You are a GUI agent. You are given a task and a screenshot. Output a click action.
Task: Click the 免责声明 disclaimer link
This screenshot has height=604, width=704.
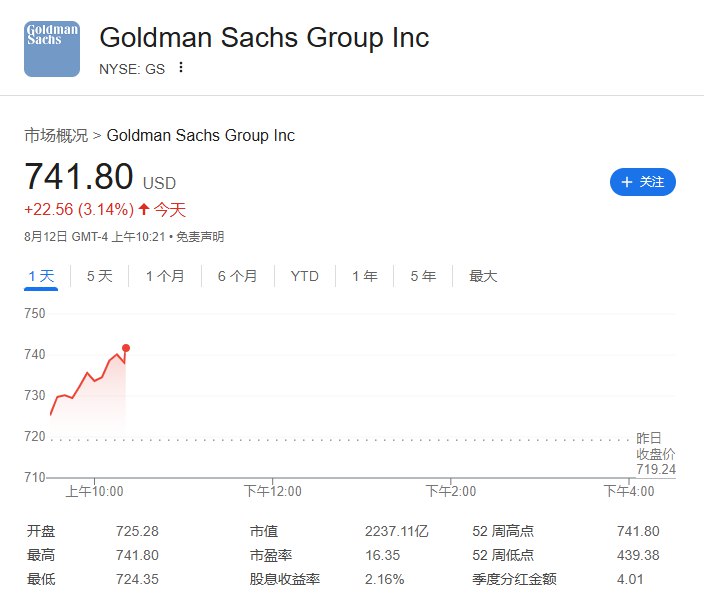200,237
